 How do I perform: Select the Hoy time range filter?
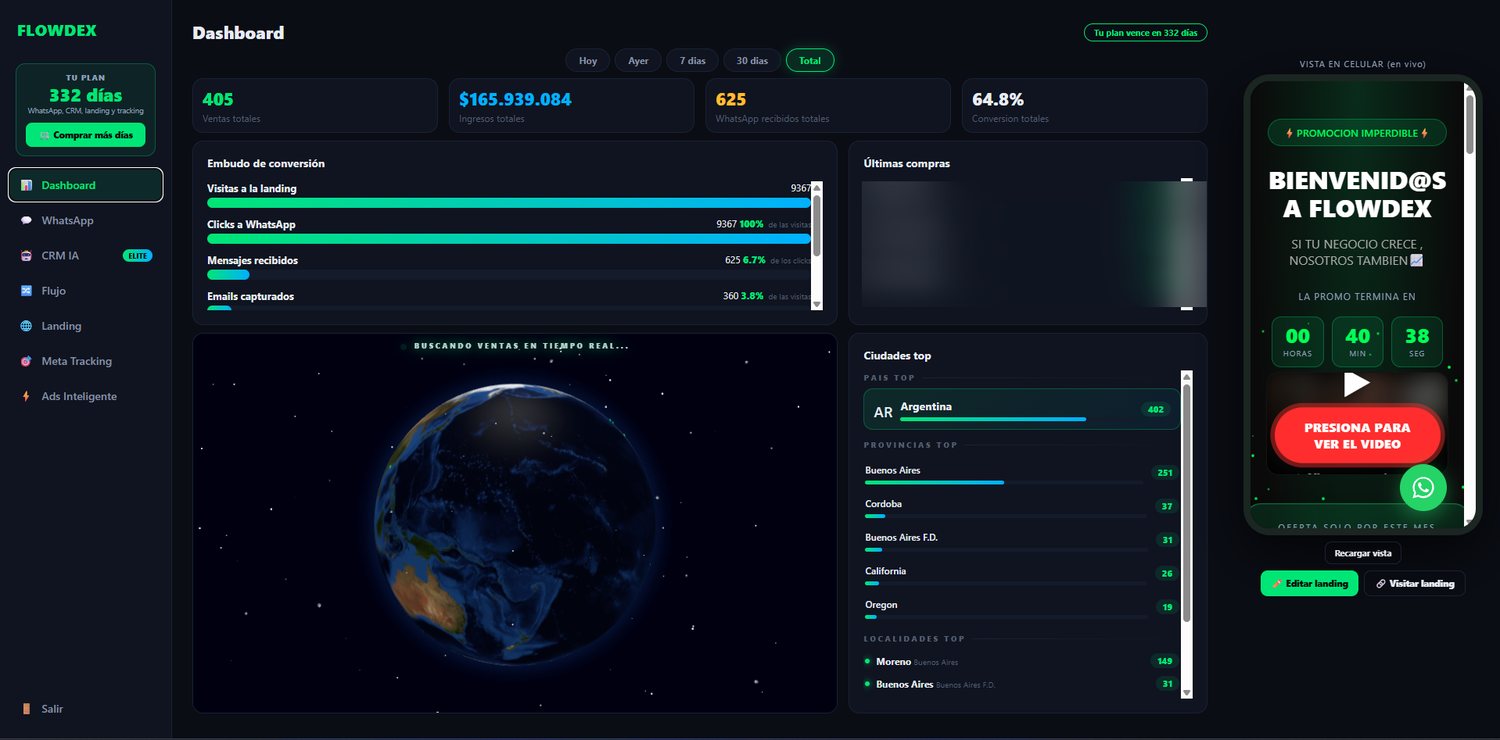588,60
